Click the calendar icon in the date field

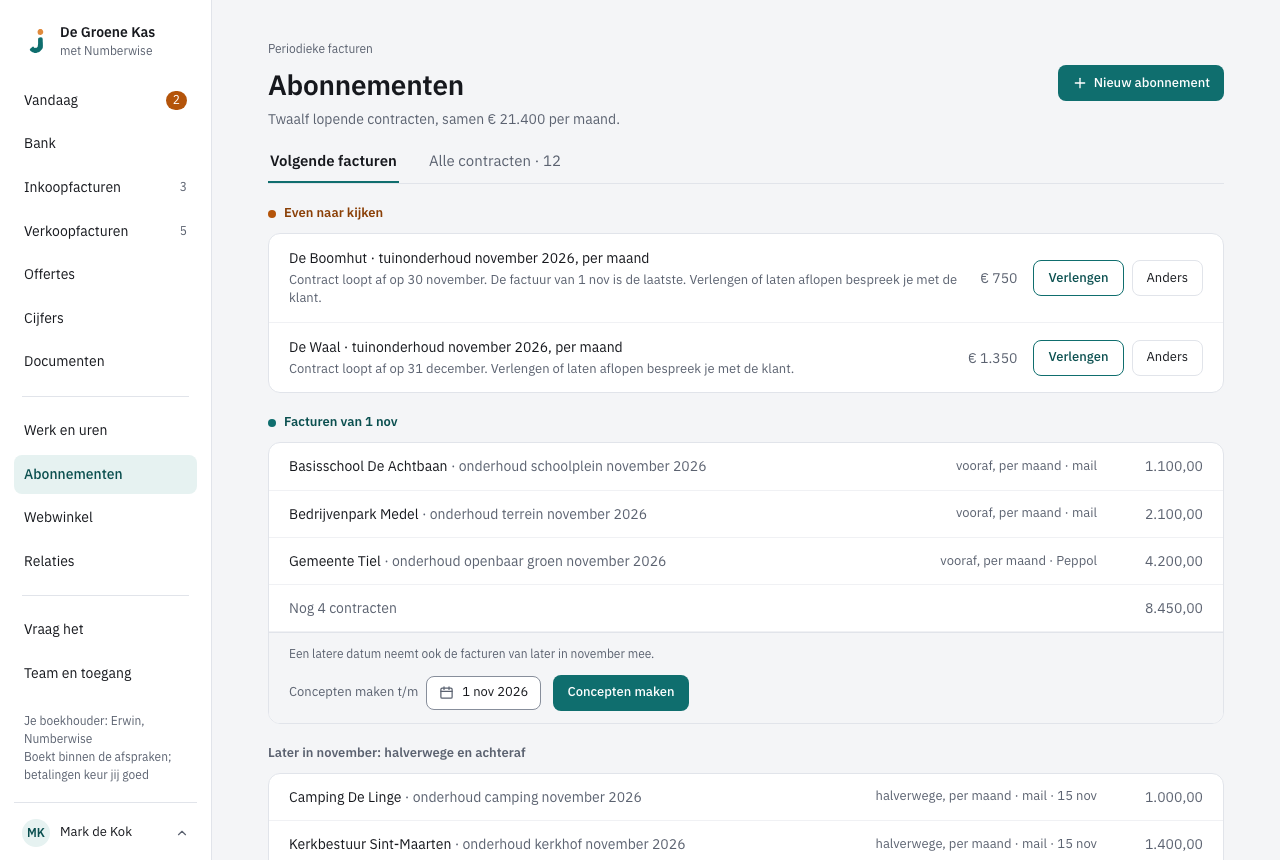pos(447,692)
